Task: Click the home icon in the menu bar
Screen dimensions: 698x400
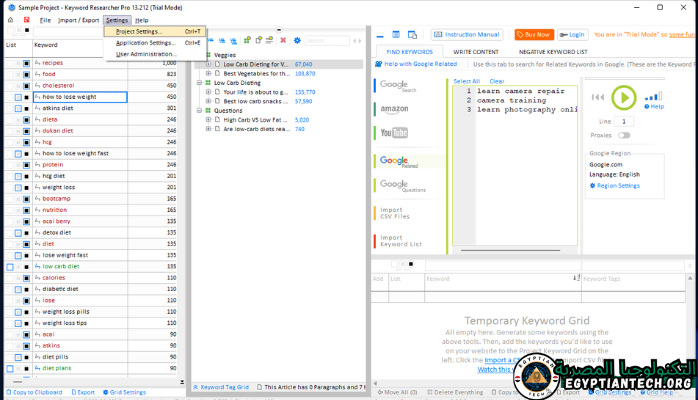Action: tap(11, 20)
